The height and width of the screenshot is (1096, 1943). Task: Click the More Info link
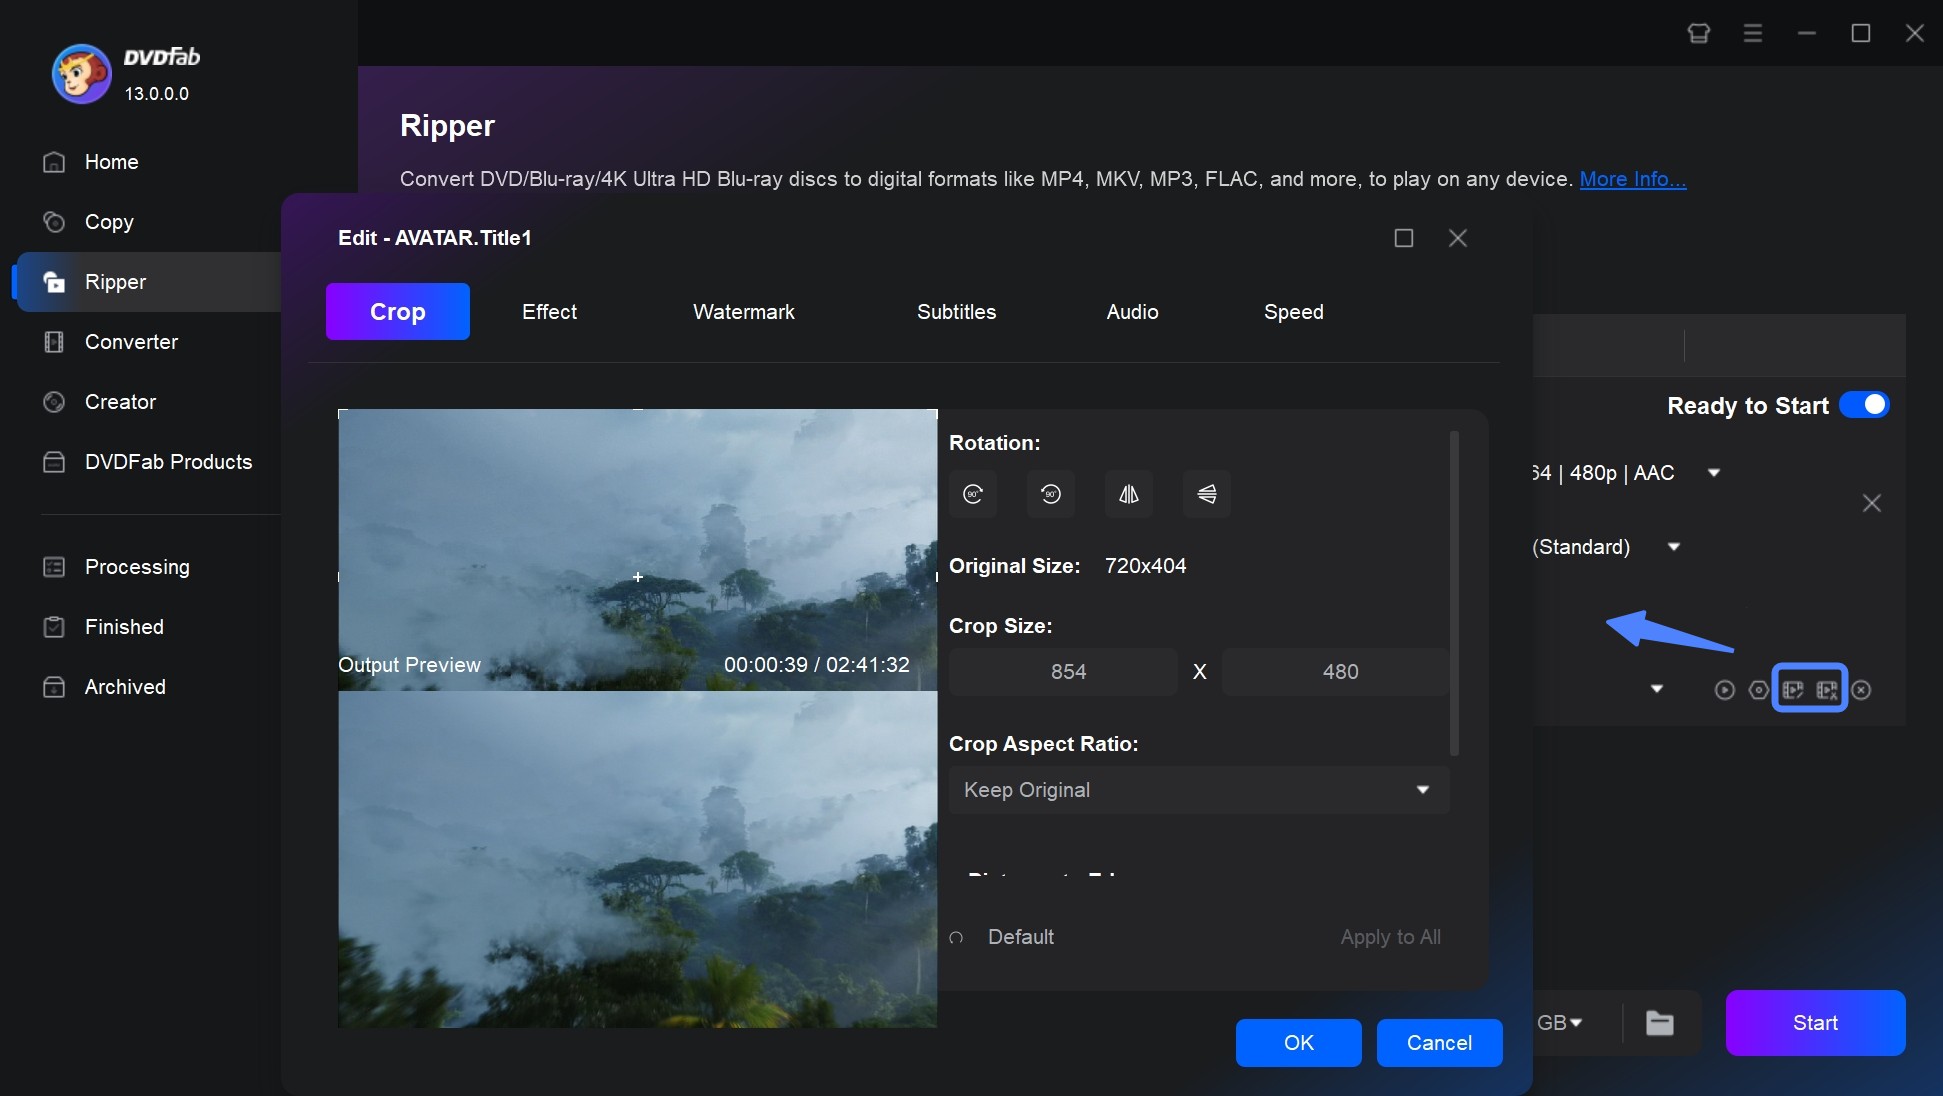1629,178
